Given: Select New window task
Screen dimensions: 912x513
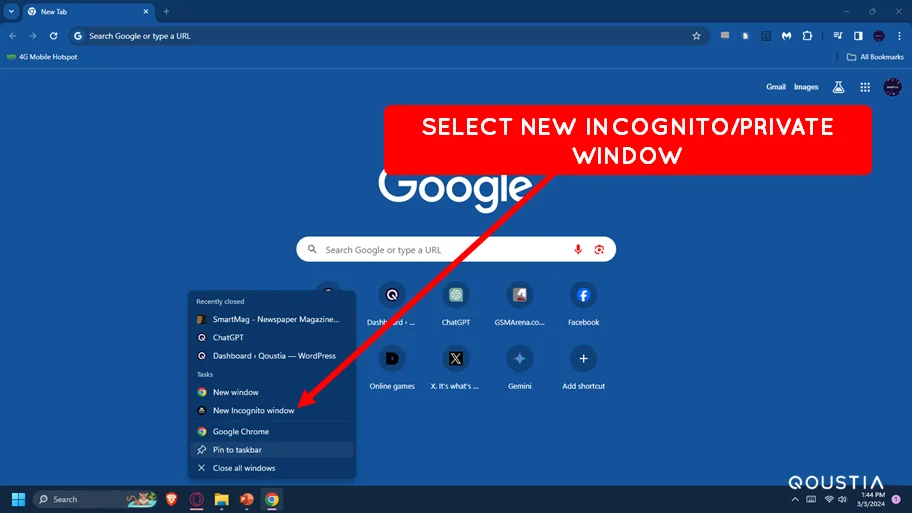Looking at the screenshot, I should pos(272,392).
